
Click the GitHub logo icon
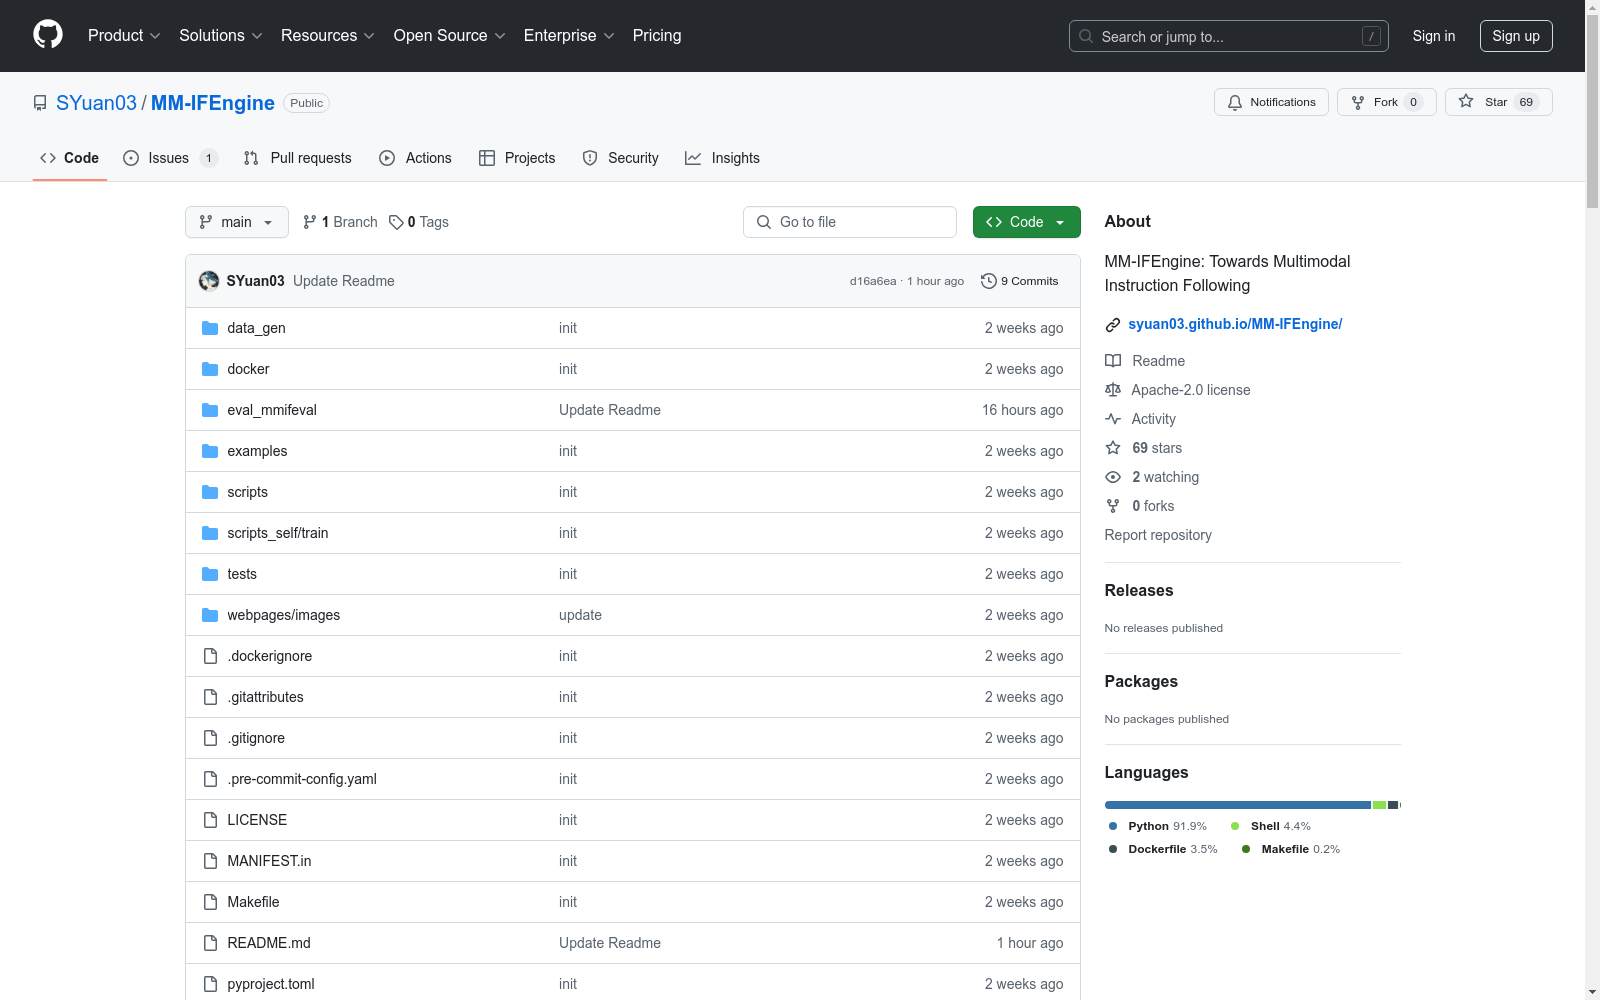(48, 35)
